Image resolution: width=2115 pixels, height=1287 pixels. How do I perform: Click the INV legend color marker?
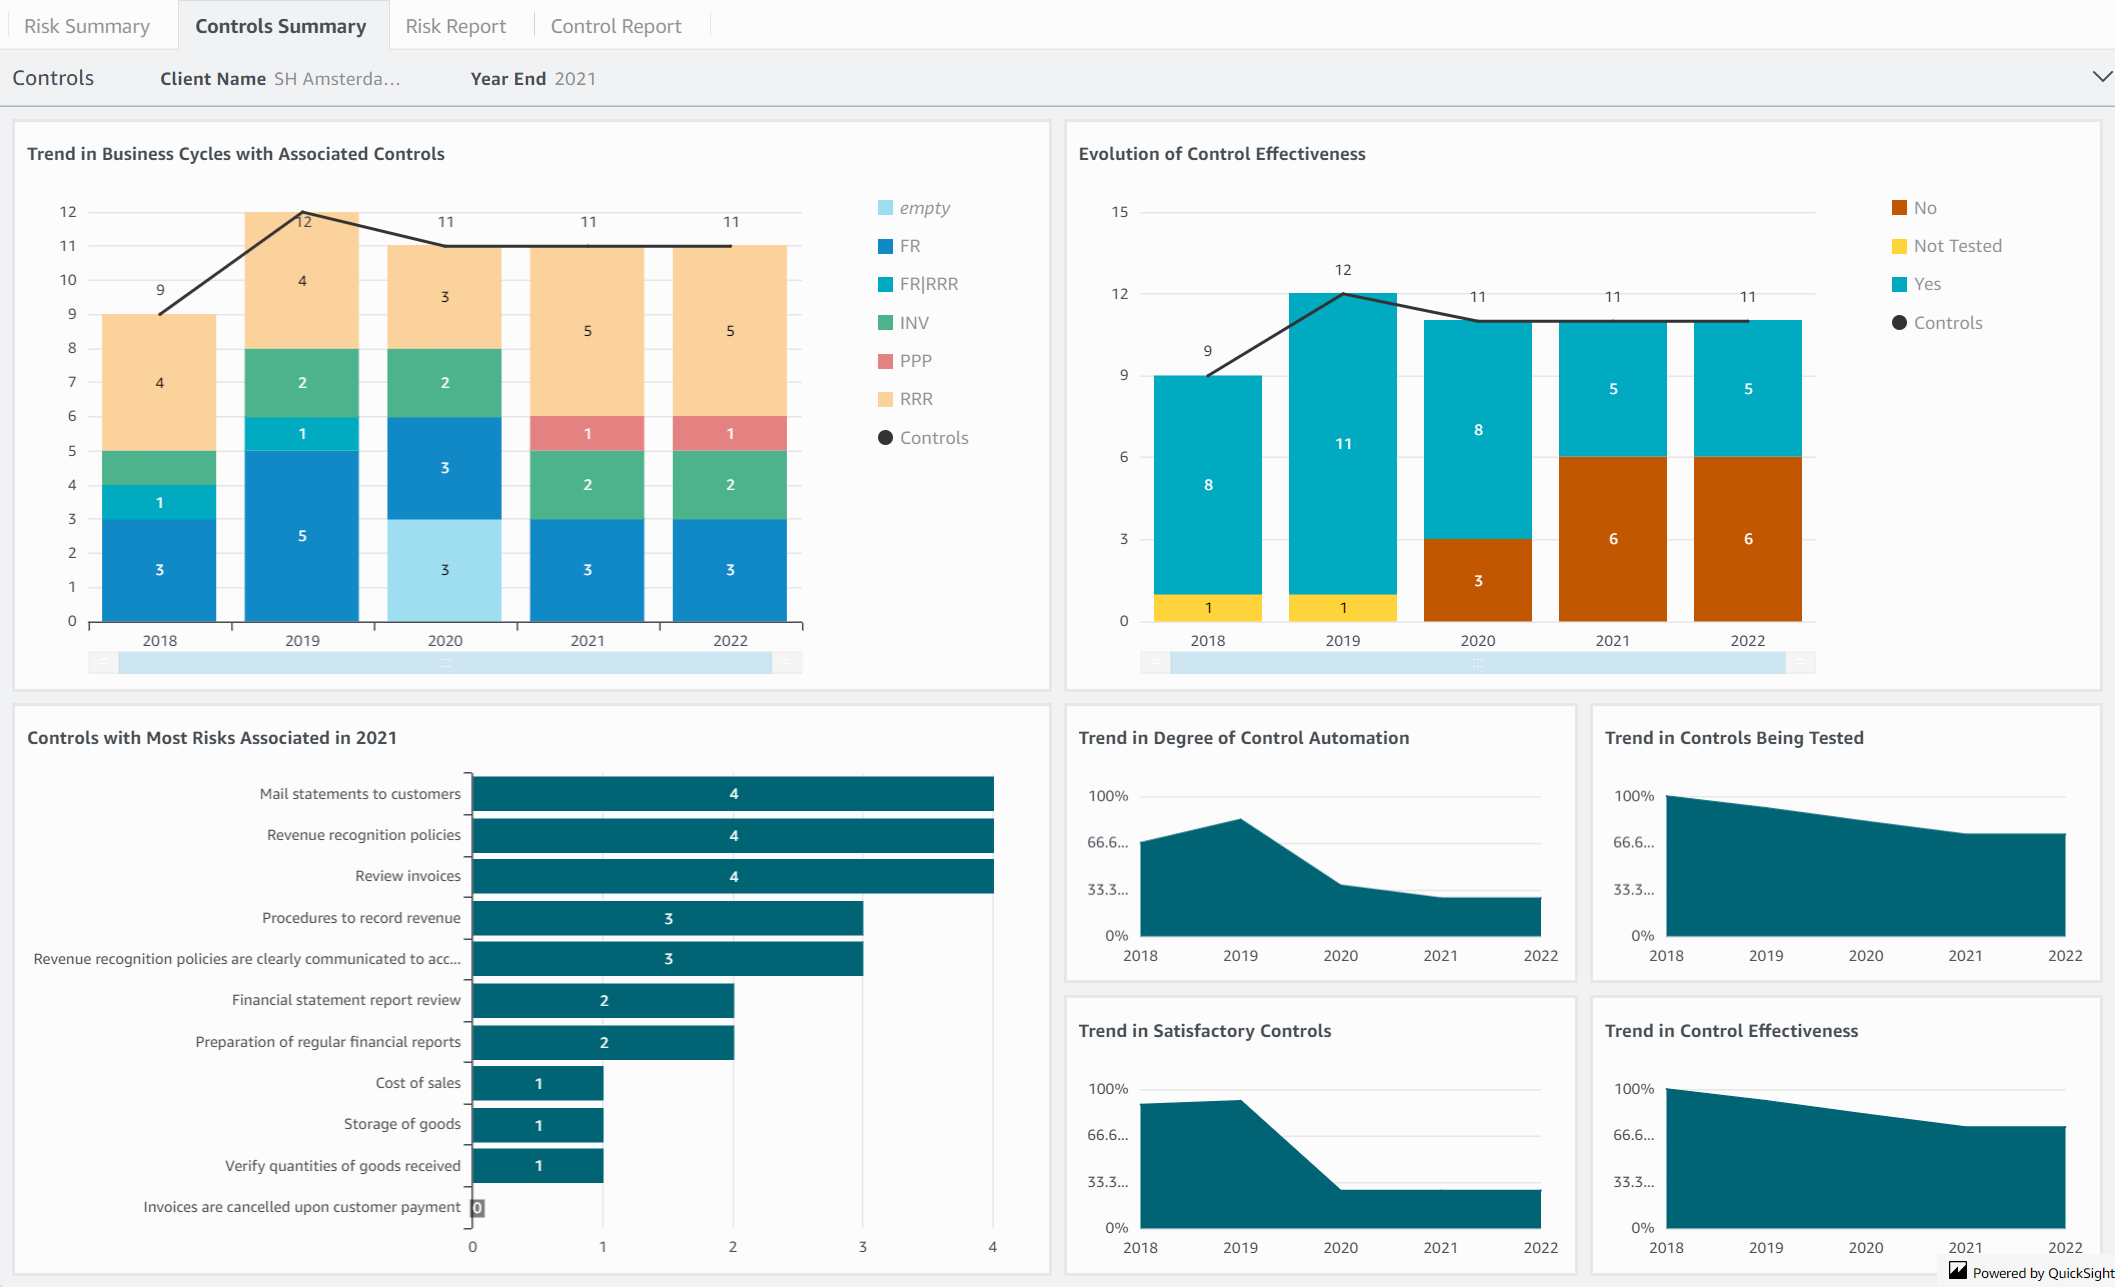coord(885,323)
